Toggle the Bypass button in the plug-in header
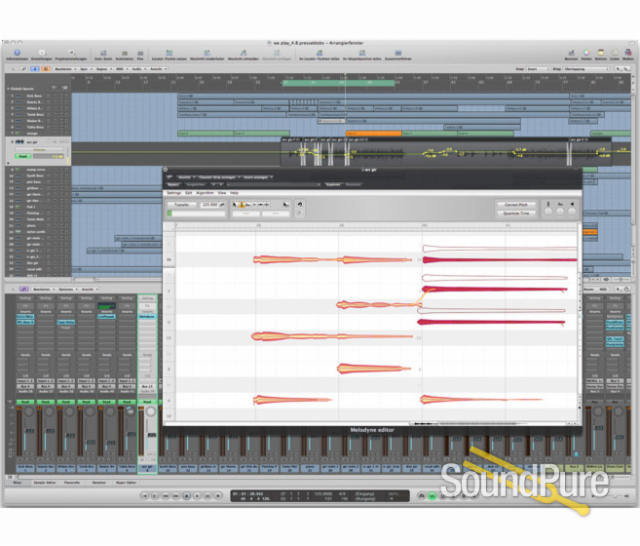 (x=174, y=184)
